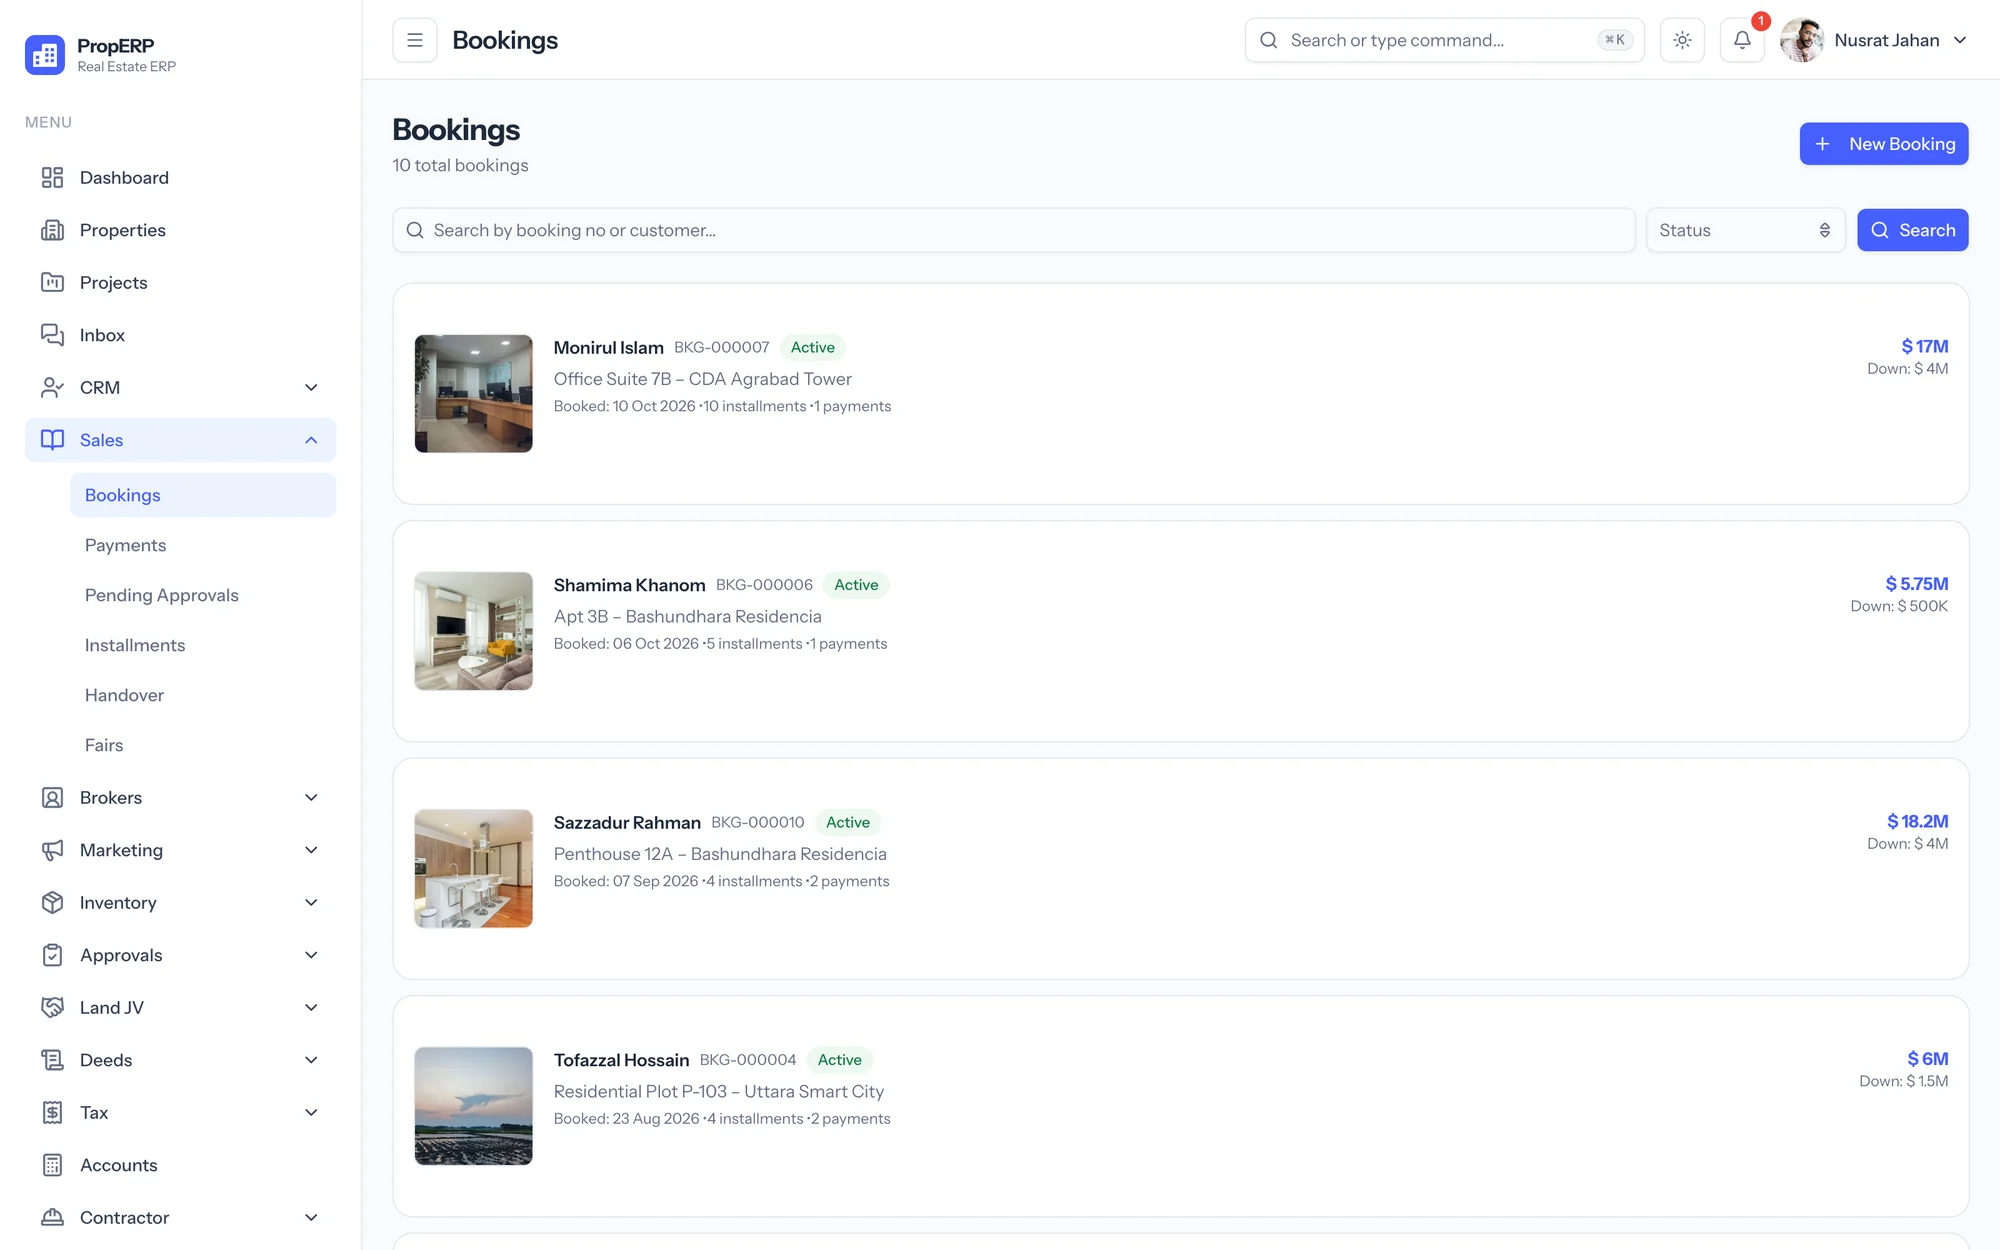
Task: Click the Marketing megaphone icon
Action: tap(52, 850)
